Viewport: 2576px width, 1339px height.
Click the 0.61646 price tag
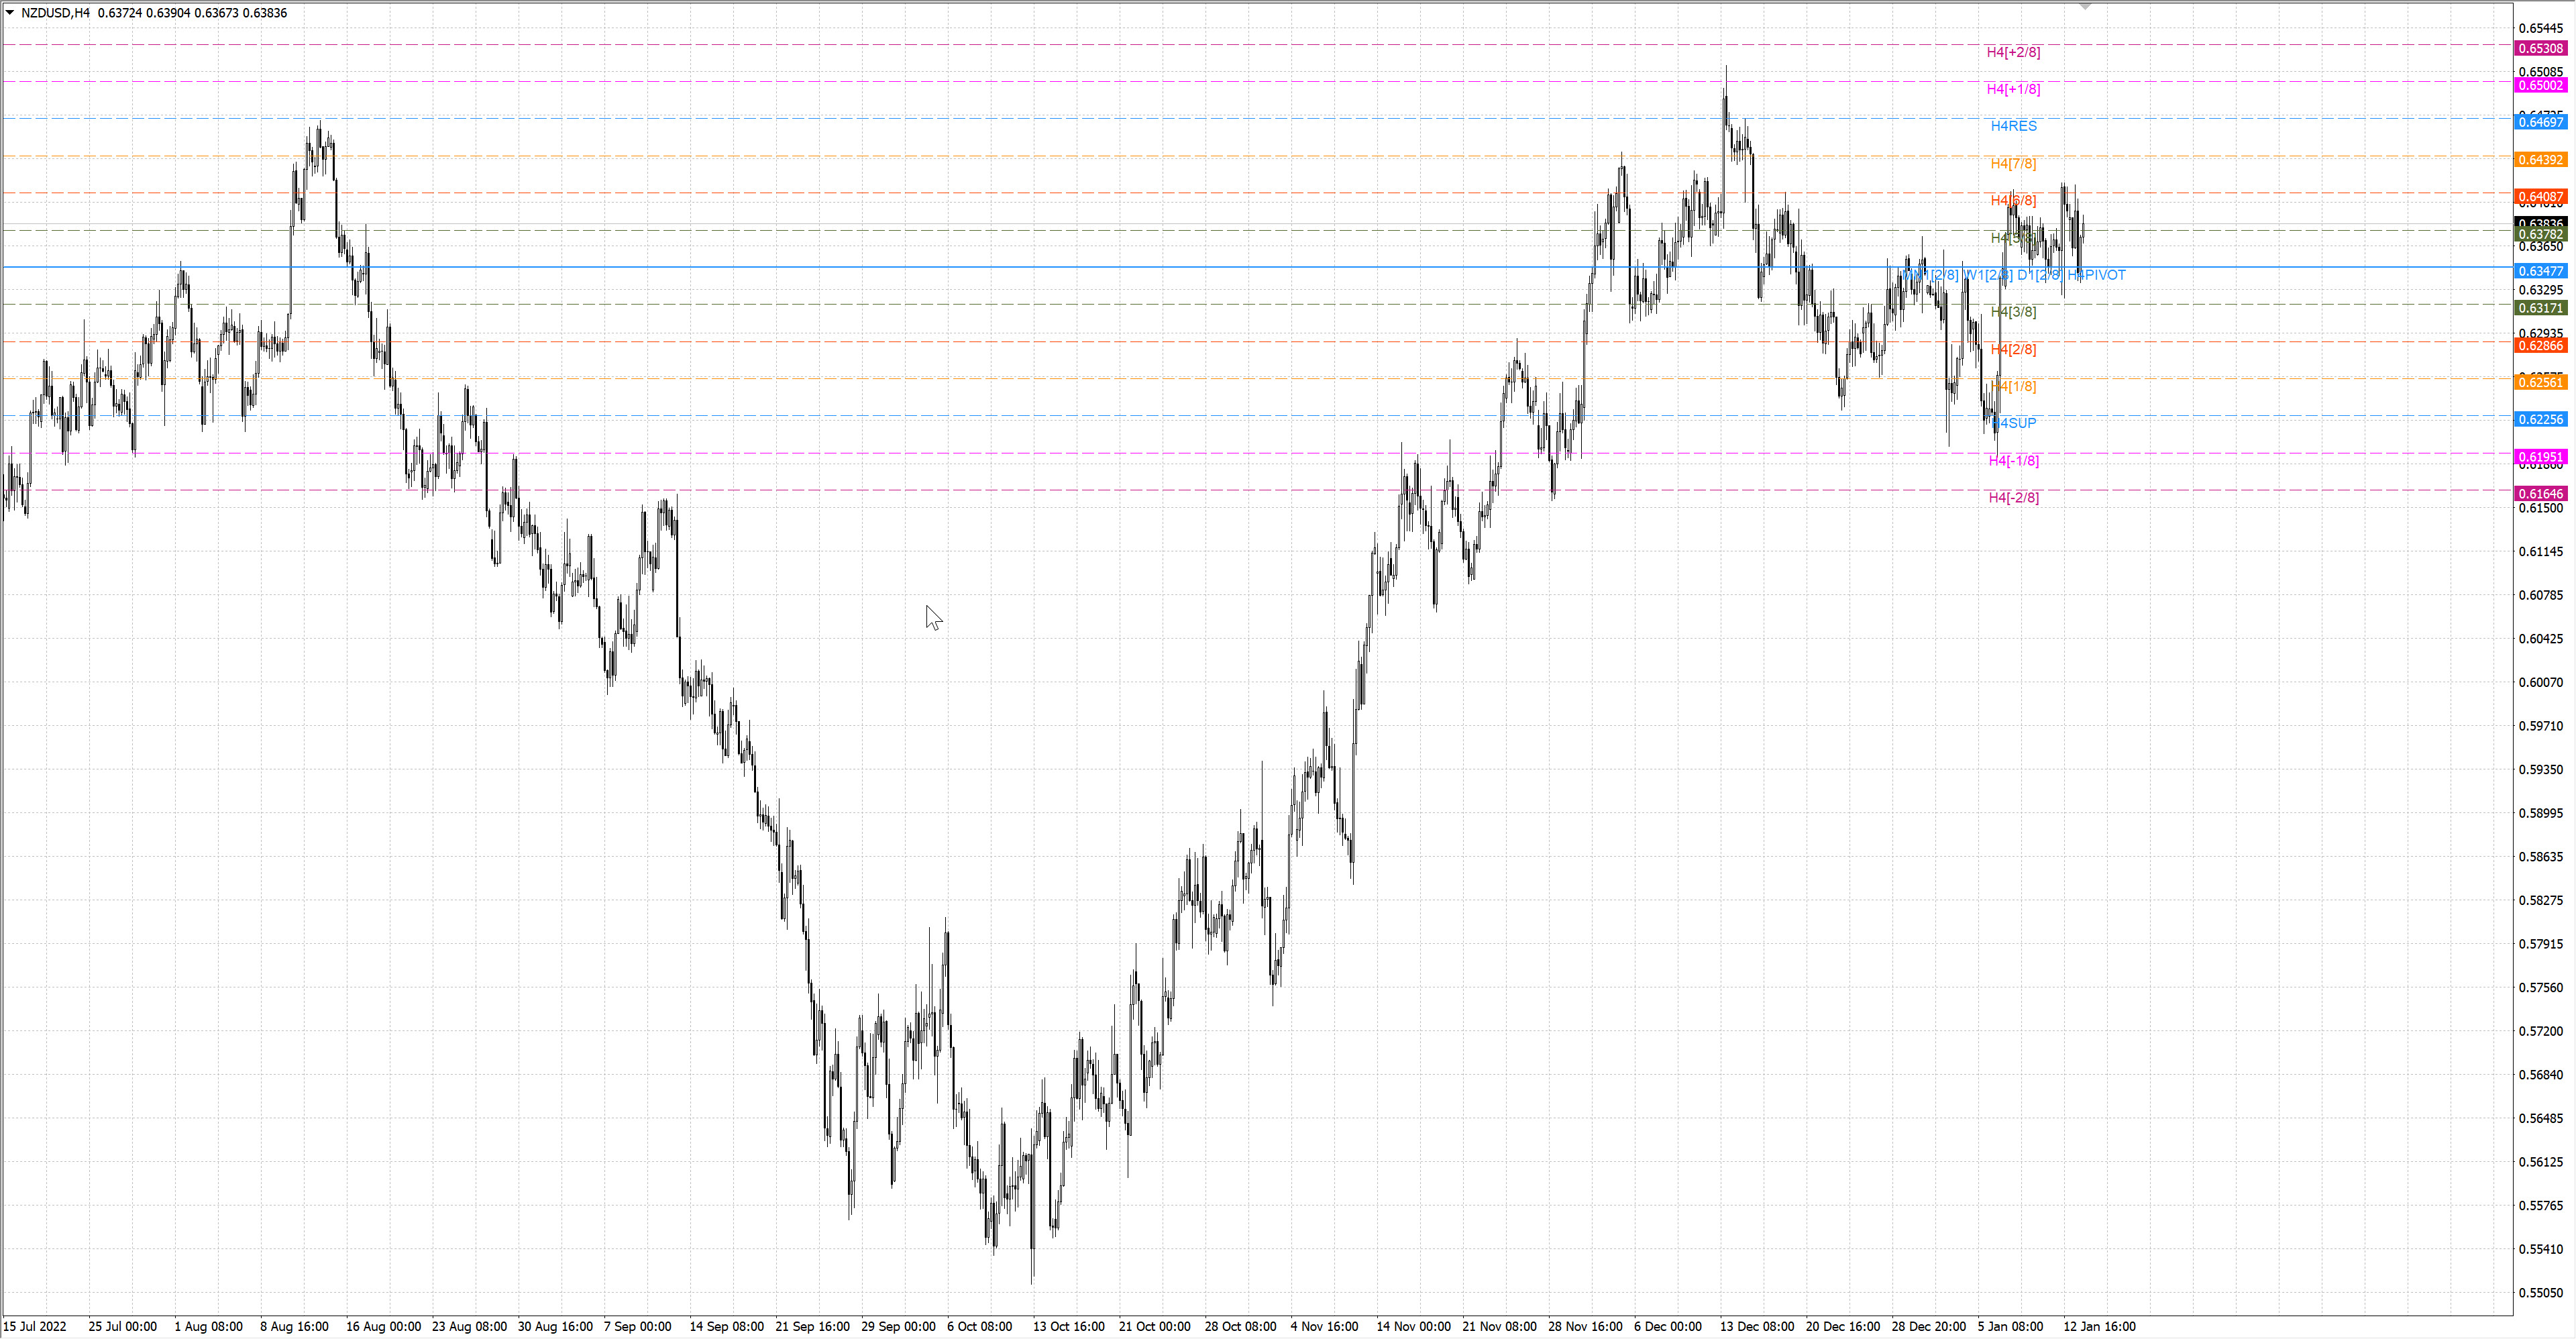[x=2541, y=493]
